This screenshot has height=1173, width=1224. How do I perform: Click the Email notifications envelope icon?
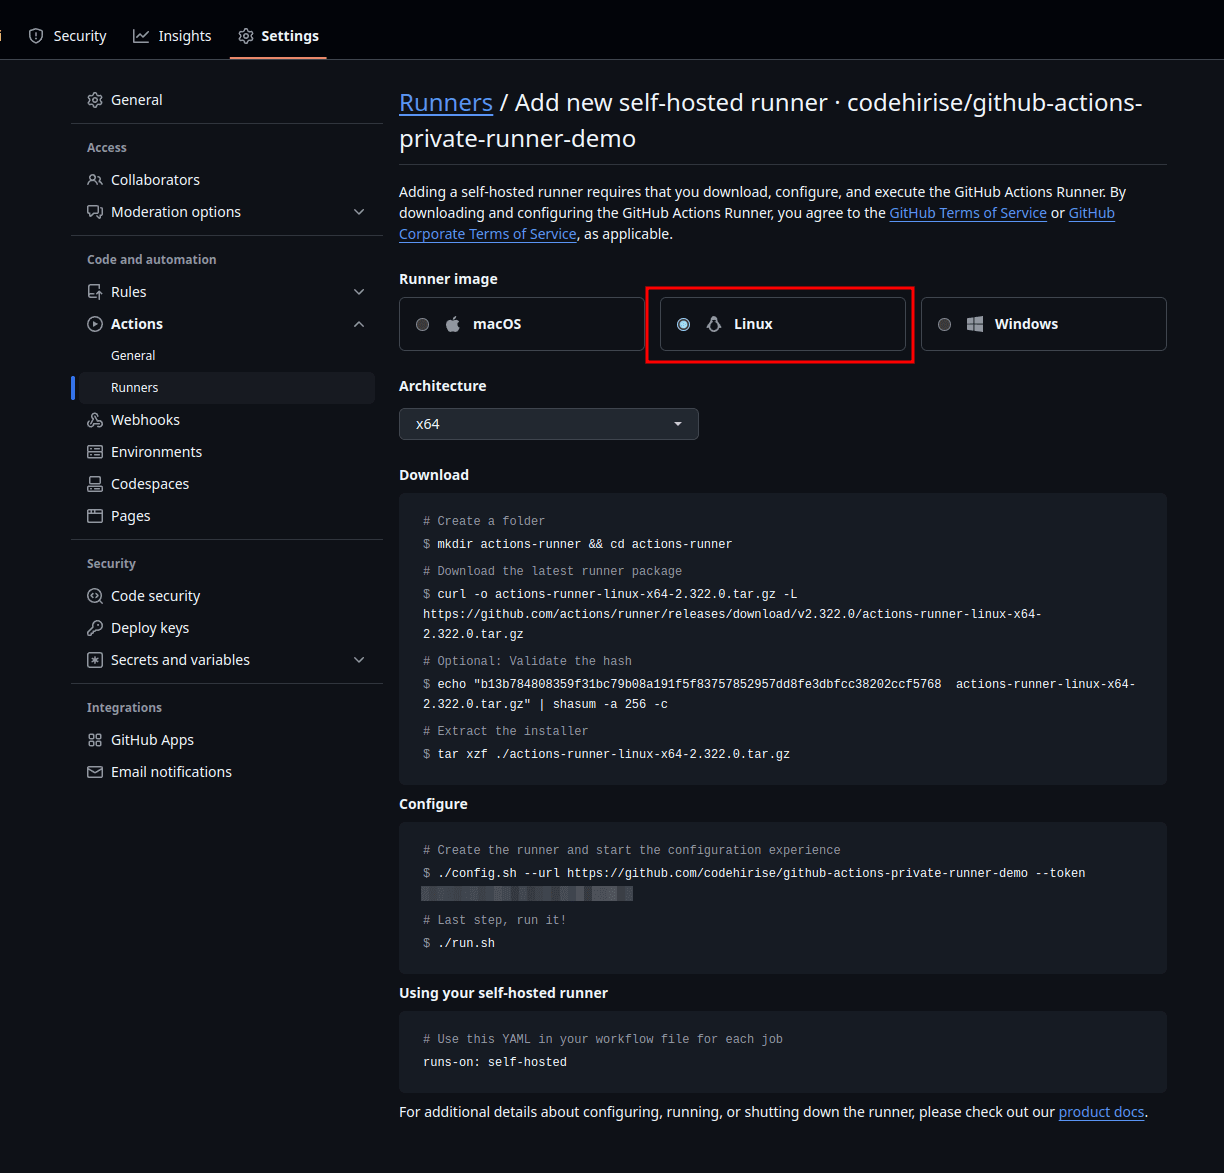pos(95,771)
